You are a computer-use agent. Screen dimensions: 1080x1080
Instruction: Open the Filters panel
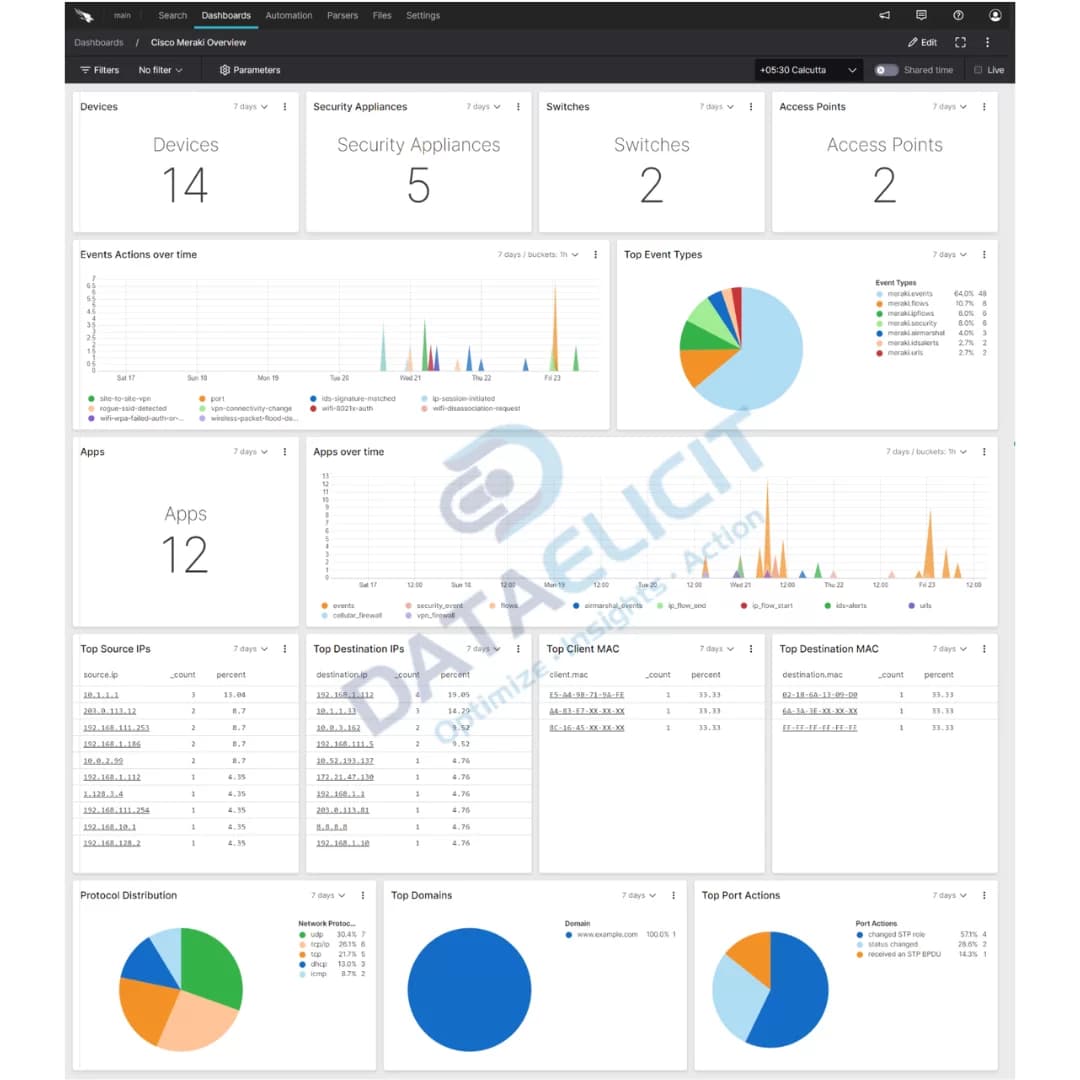pyautogui.click(x=98, y=70)
